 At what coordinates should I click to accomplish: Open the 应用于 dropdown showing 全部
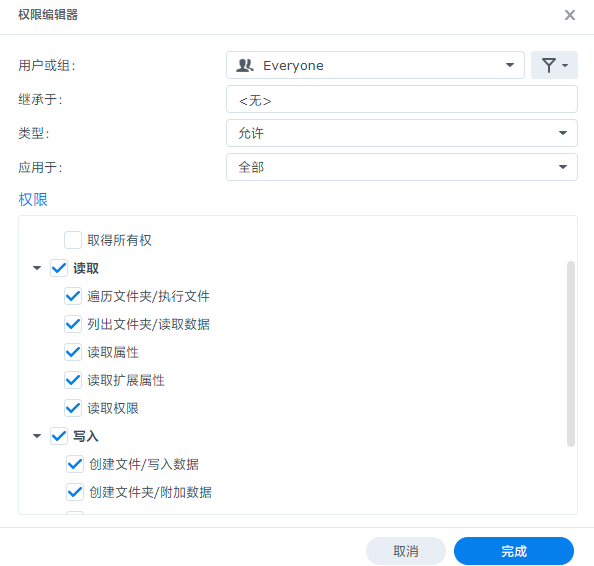point(402,167)
